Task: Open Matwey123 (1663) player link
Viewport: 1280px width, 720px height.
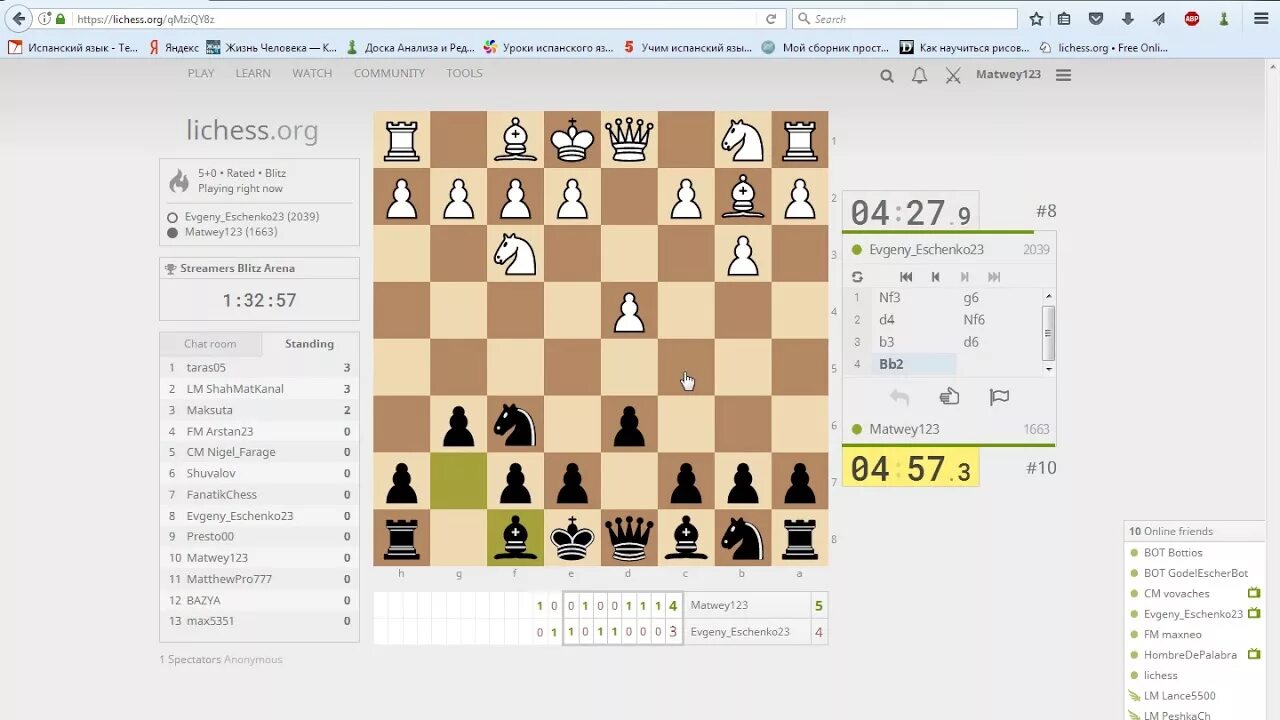Action: [x=231, y=232]
